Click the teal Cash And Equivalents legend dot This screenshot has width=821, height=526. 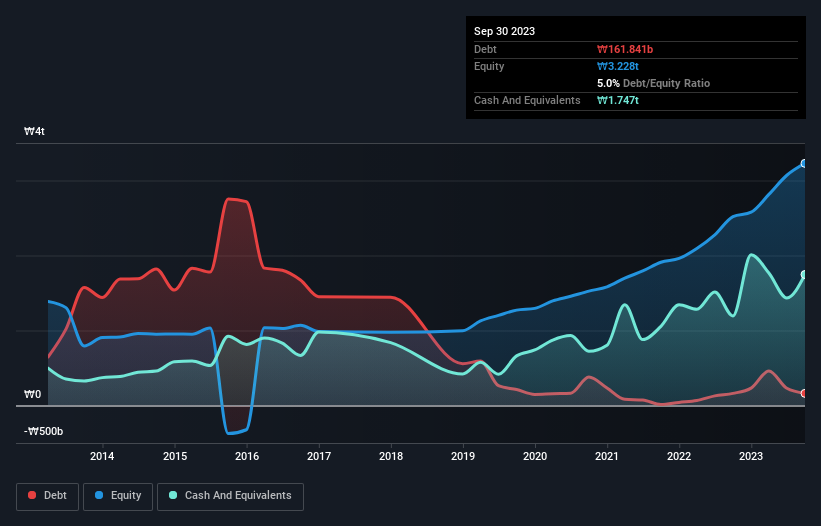click(x=173, y=495)
